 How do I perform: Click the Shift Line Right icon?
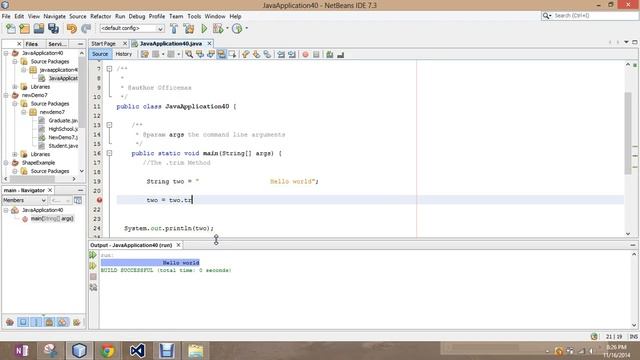292,54
